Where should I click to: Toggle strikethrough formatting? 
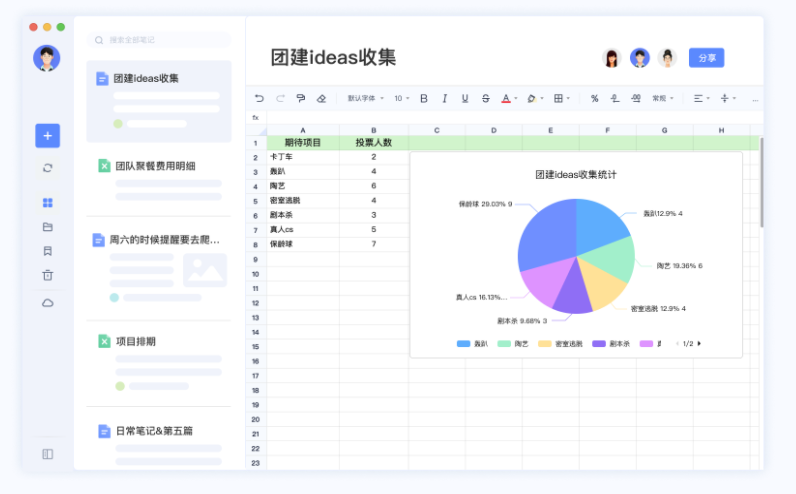pyautogui.click(x=485, y=98)
